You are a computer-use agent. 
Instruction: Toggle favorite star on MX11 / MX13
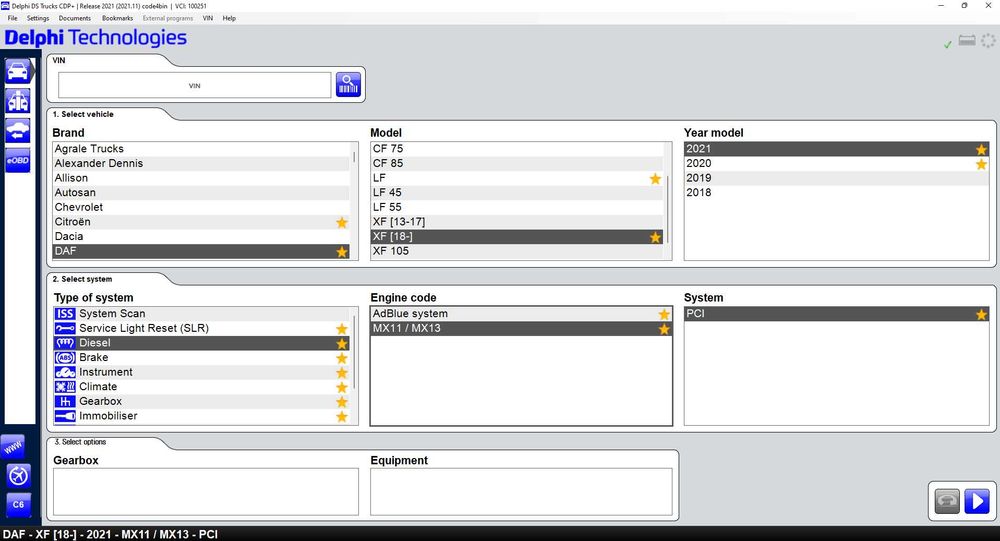point(664,329)
